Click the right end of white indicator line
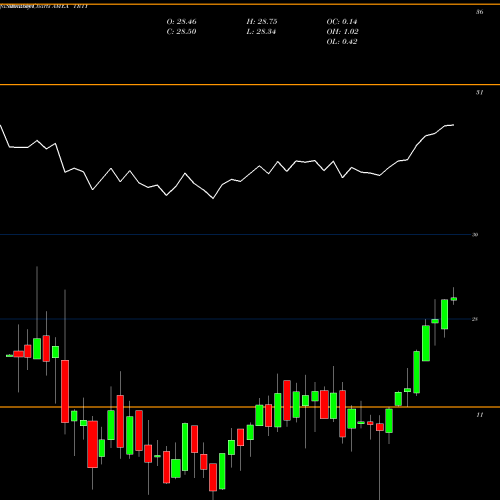Image resolution: width=500 pixels, height=500 pixels. click(453, 125)
